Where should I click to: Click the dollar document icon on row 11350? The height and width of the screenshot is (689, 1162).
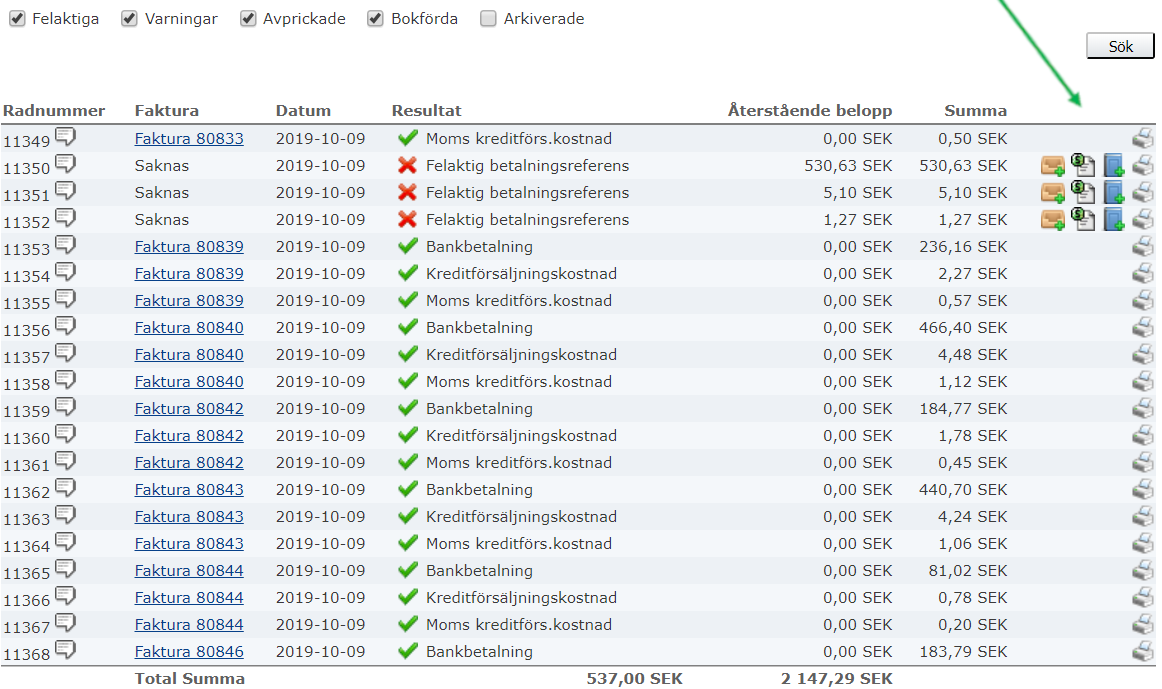click(1083, 165)
